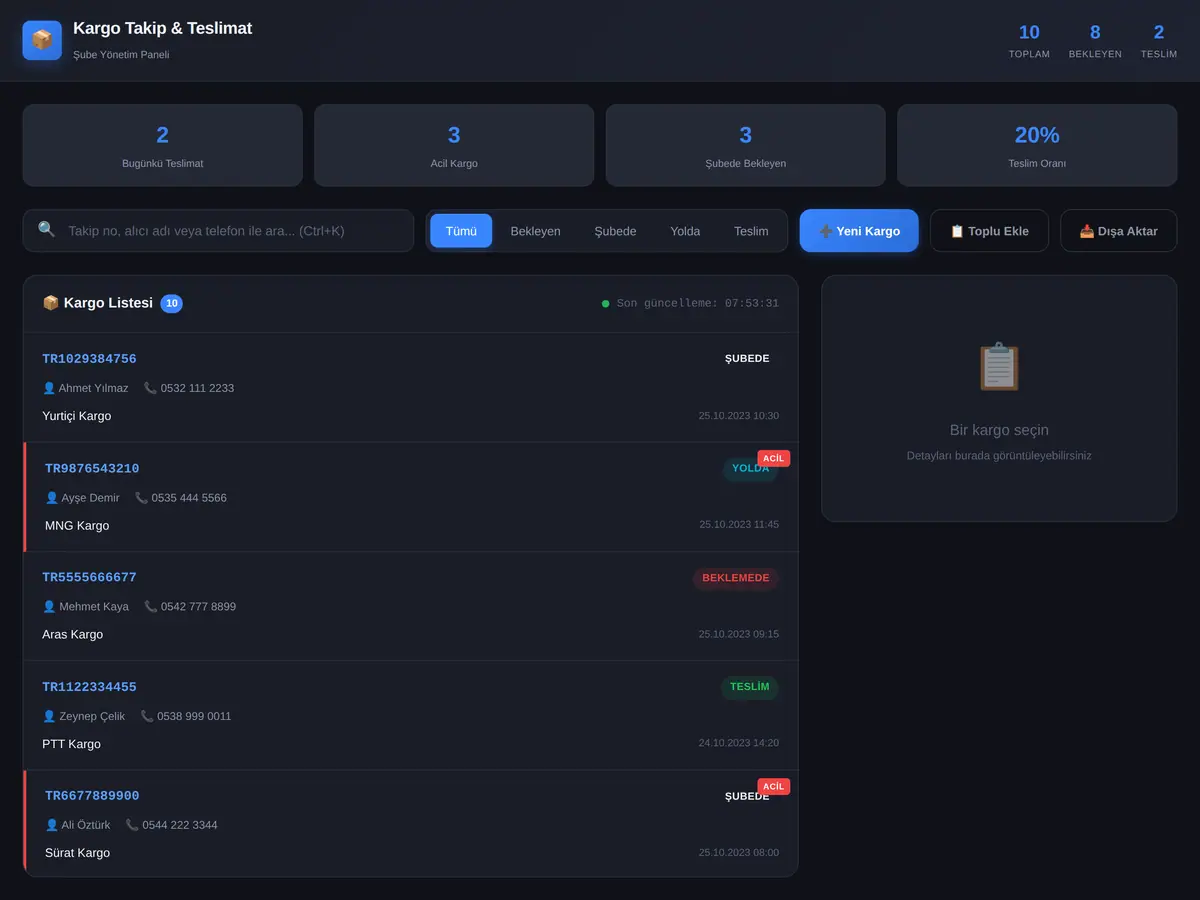Image resolution: width=1200 pixels, height=900 pixels.
Task: Click the Kargo Listesi count badge 10
Action: click(172, 303)
